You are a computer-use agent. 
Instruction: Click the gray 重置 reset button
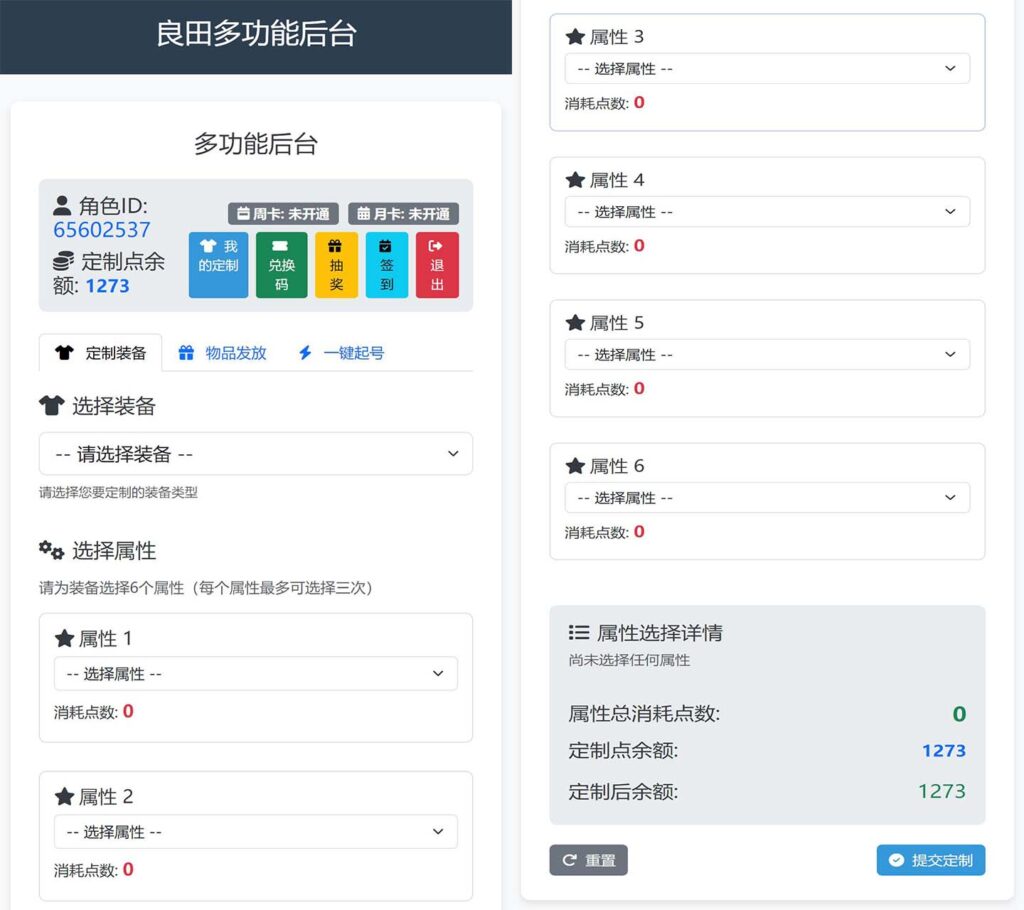(588, 860)
